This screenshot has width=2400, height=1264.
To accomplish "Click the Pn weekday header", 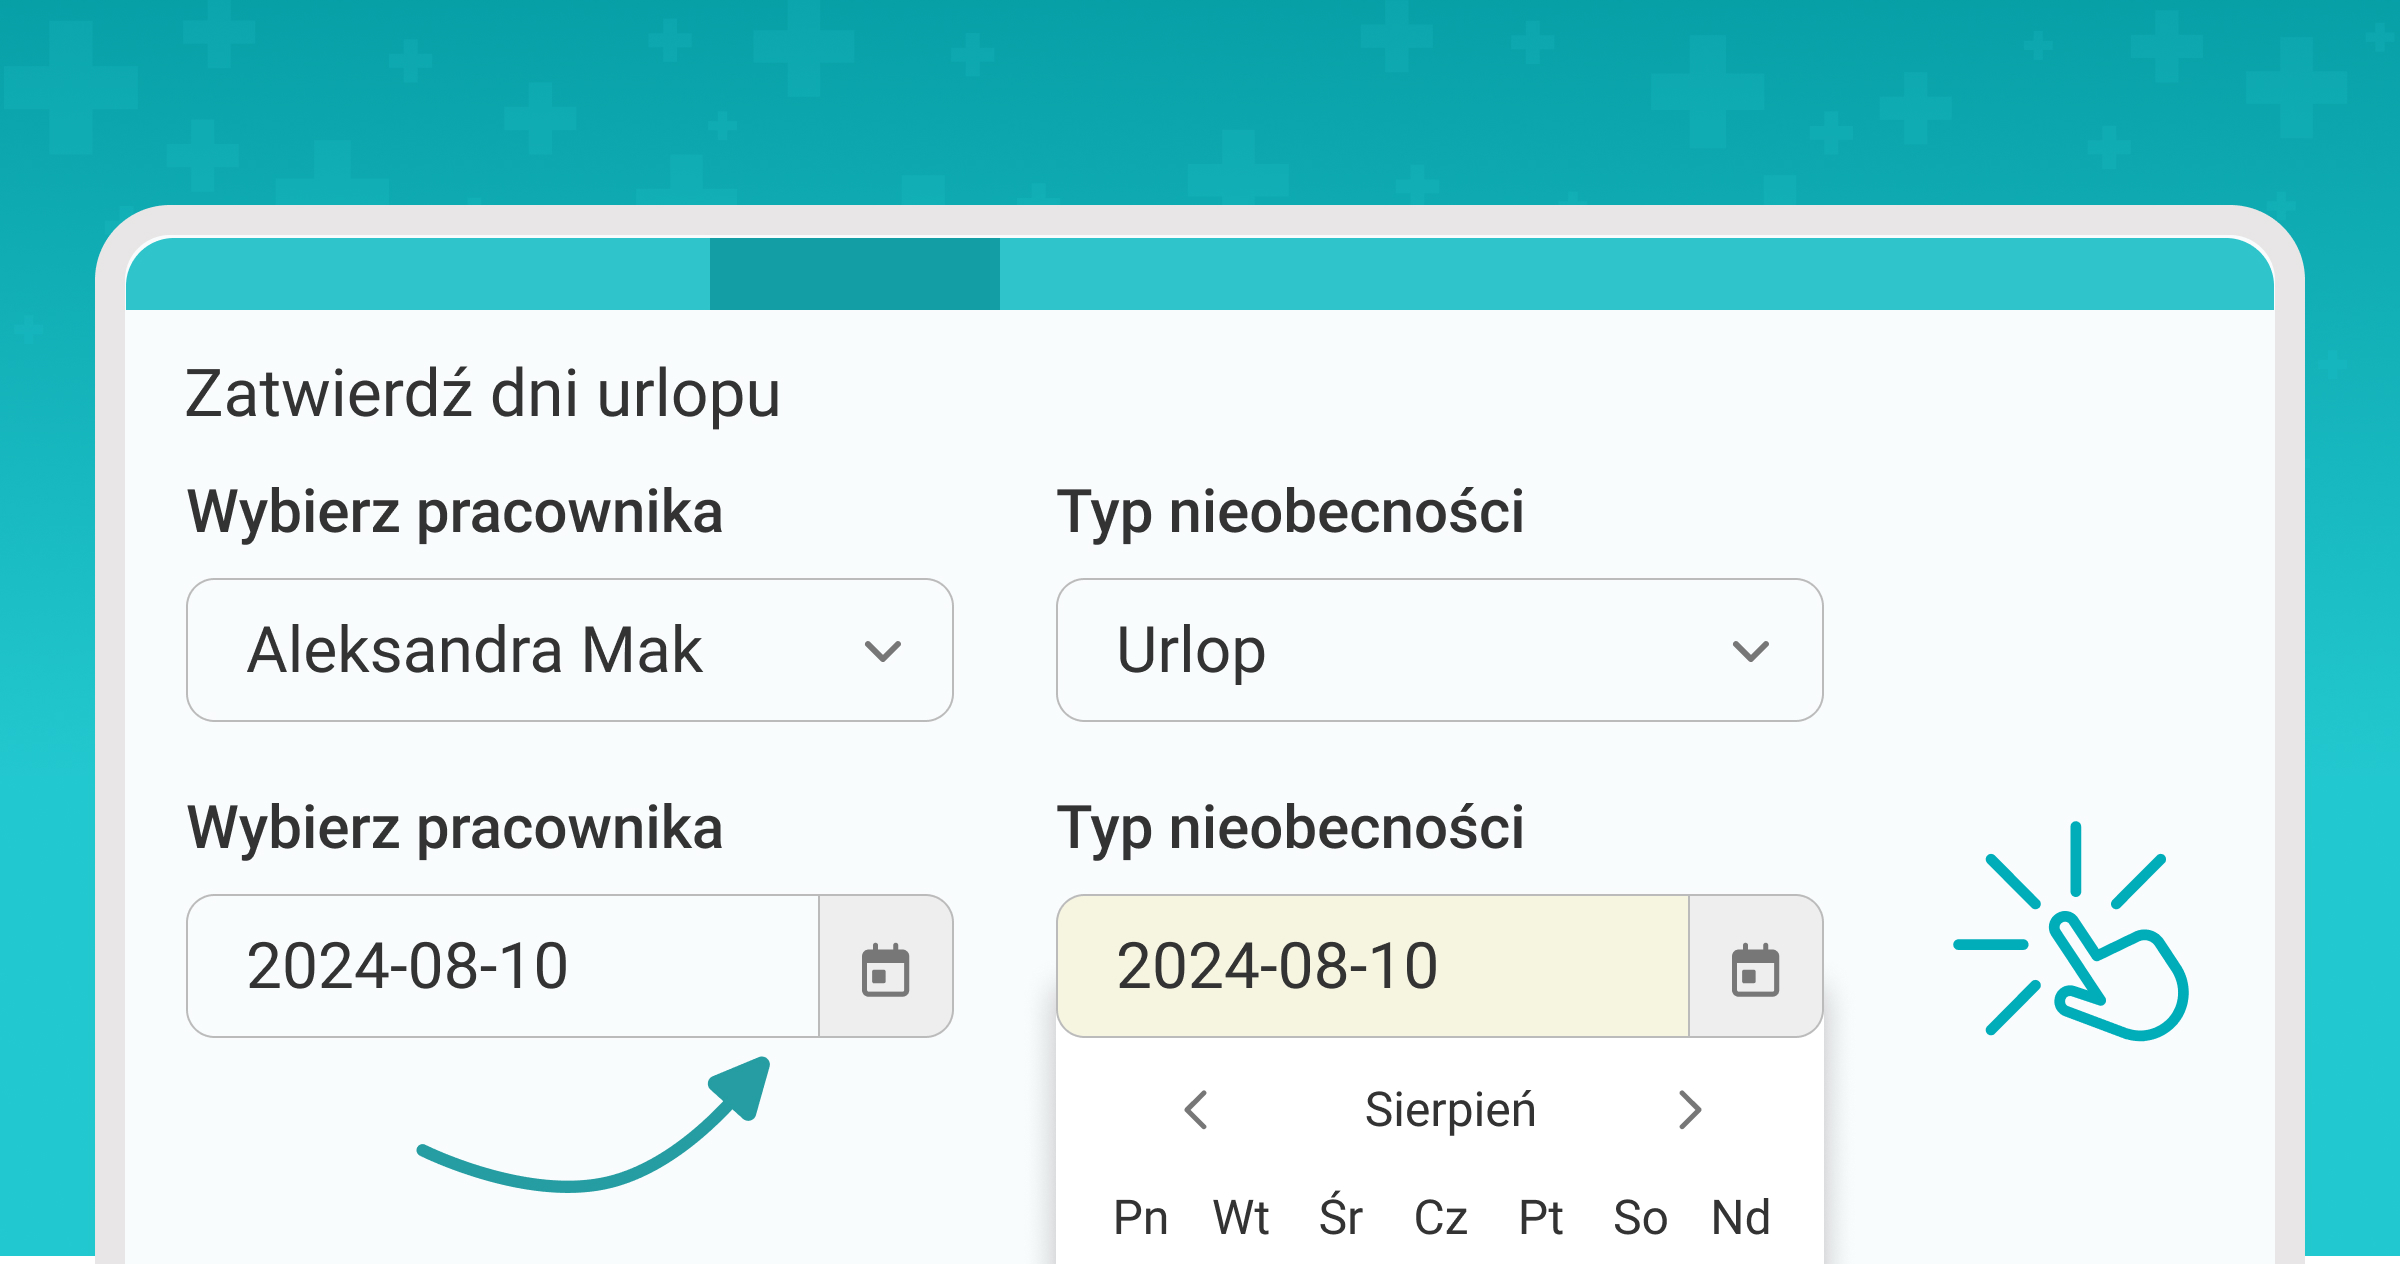I will (1141, 1218).
